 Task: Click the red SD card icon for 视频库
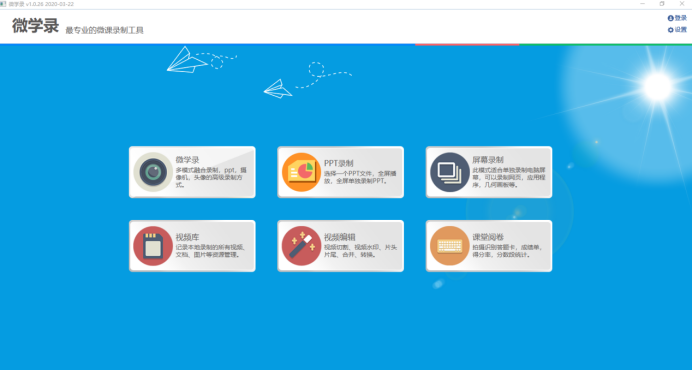[x=153, y=246]
